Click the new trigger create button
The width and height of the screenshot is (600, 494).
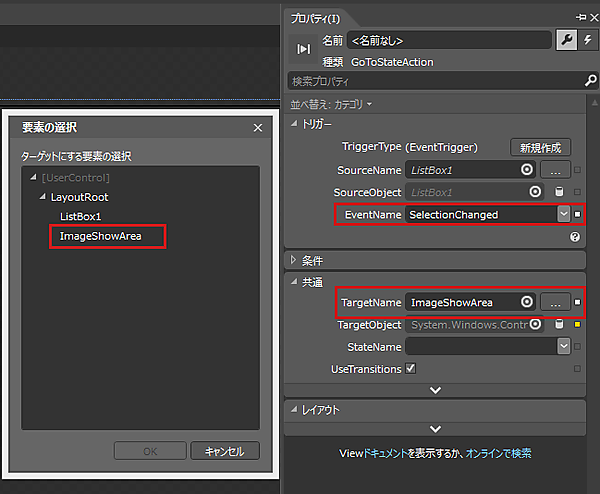coord(540,147)
